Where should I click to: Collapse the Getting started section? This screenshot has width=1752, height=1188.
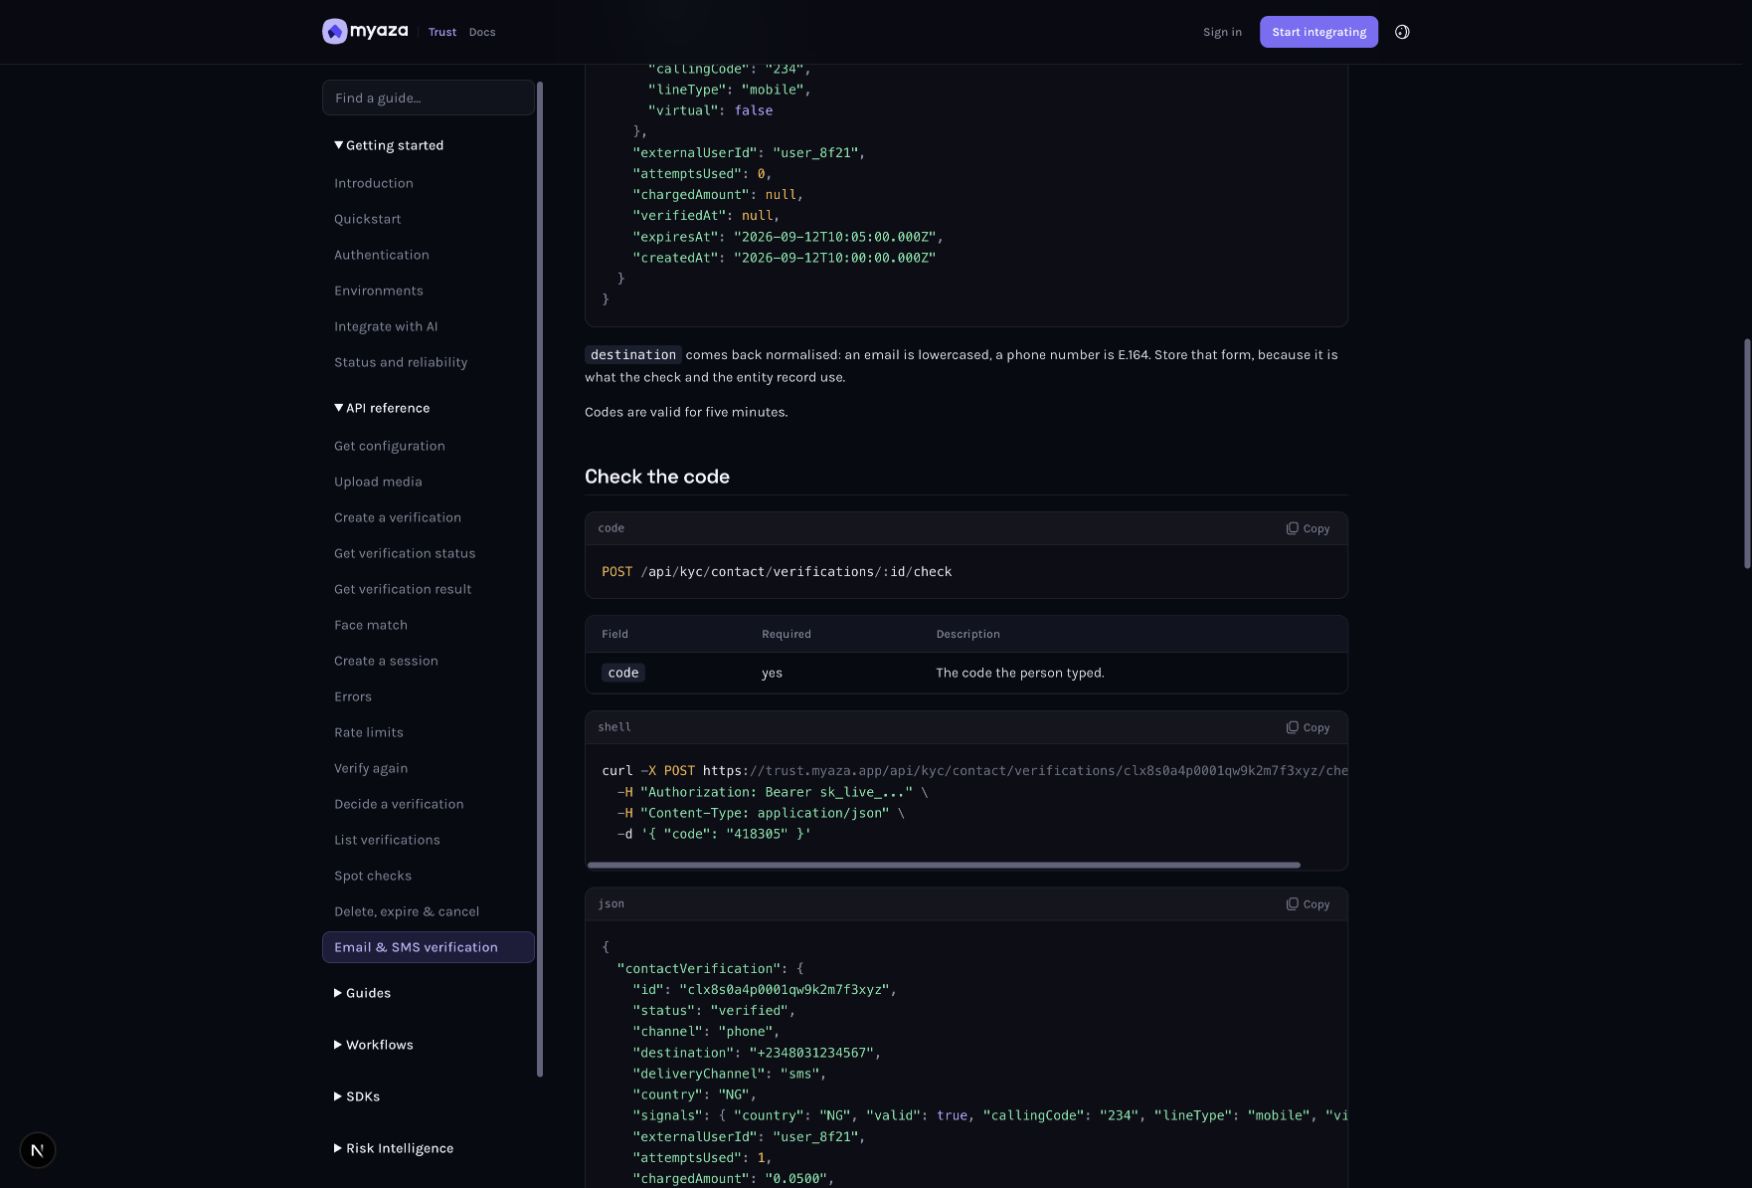click(x=389, y=145)
